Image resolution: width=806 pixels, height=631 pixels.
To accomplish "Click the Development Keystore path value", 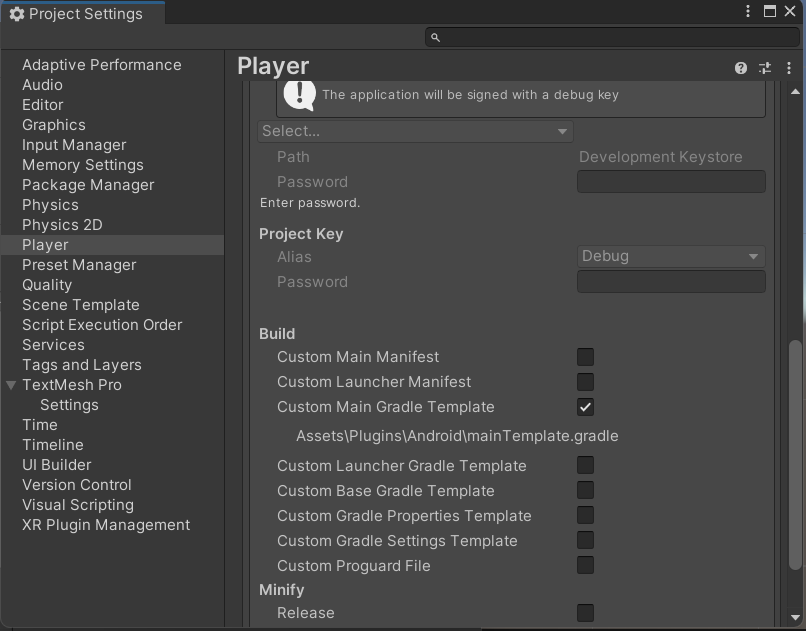I will pos(661,157).
